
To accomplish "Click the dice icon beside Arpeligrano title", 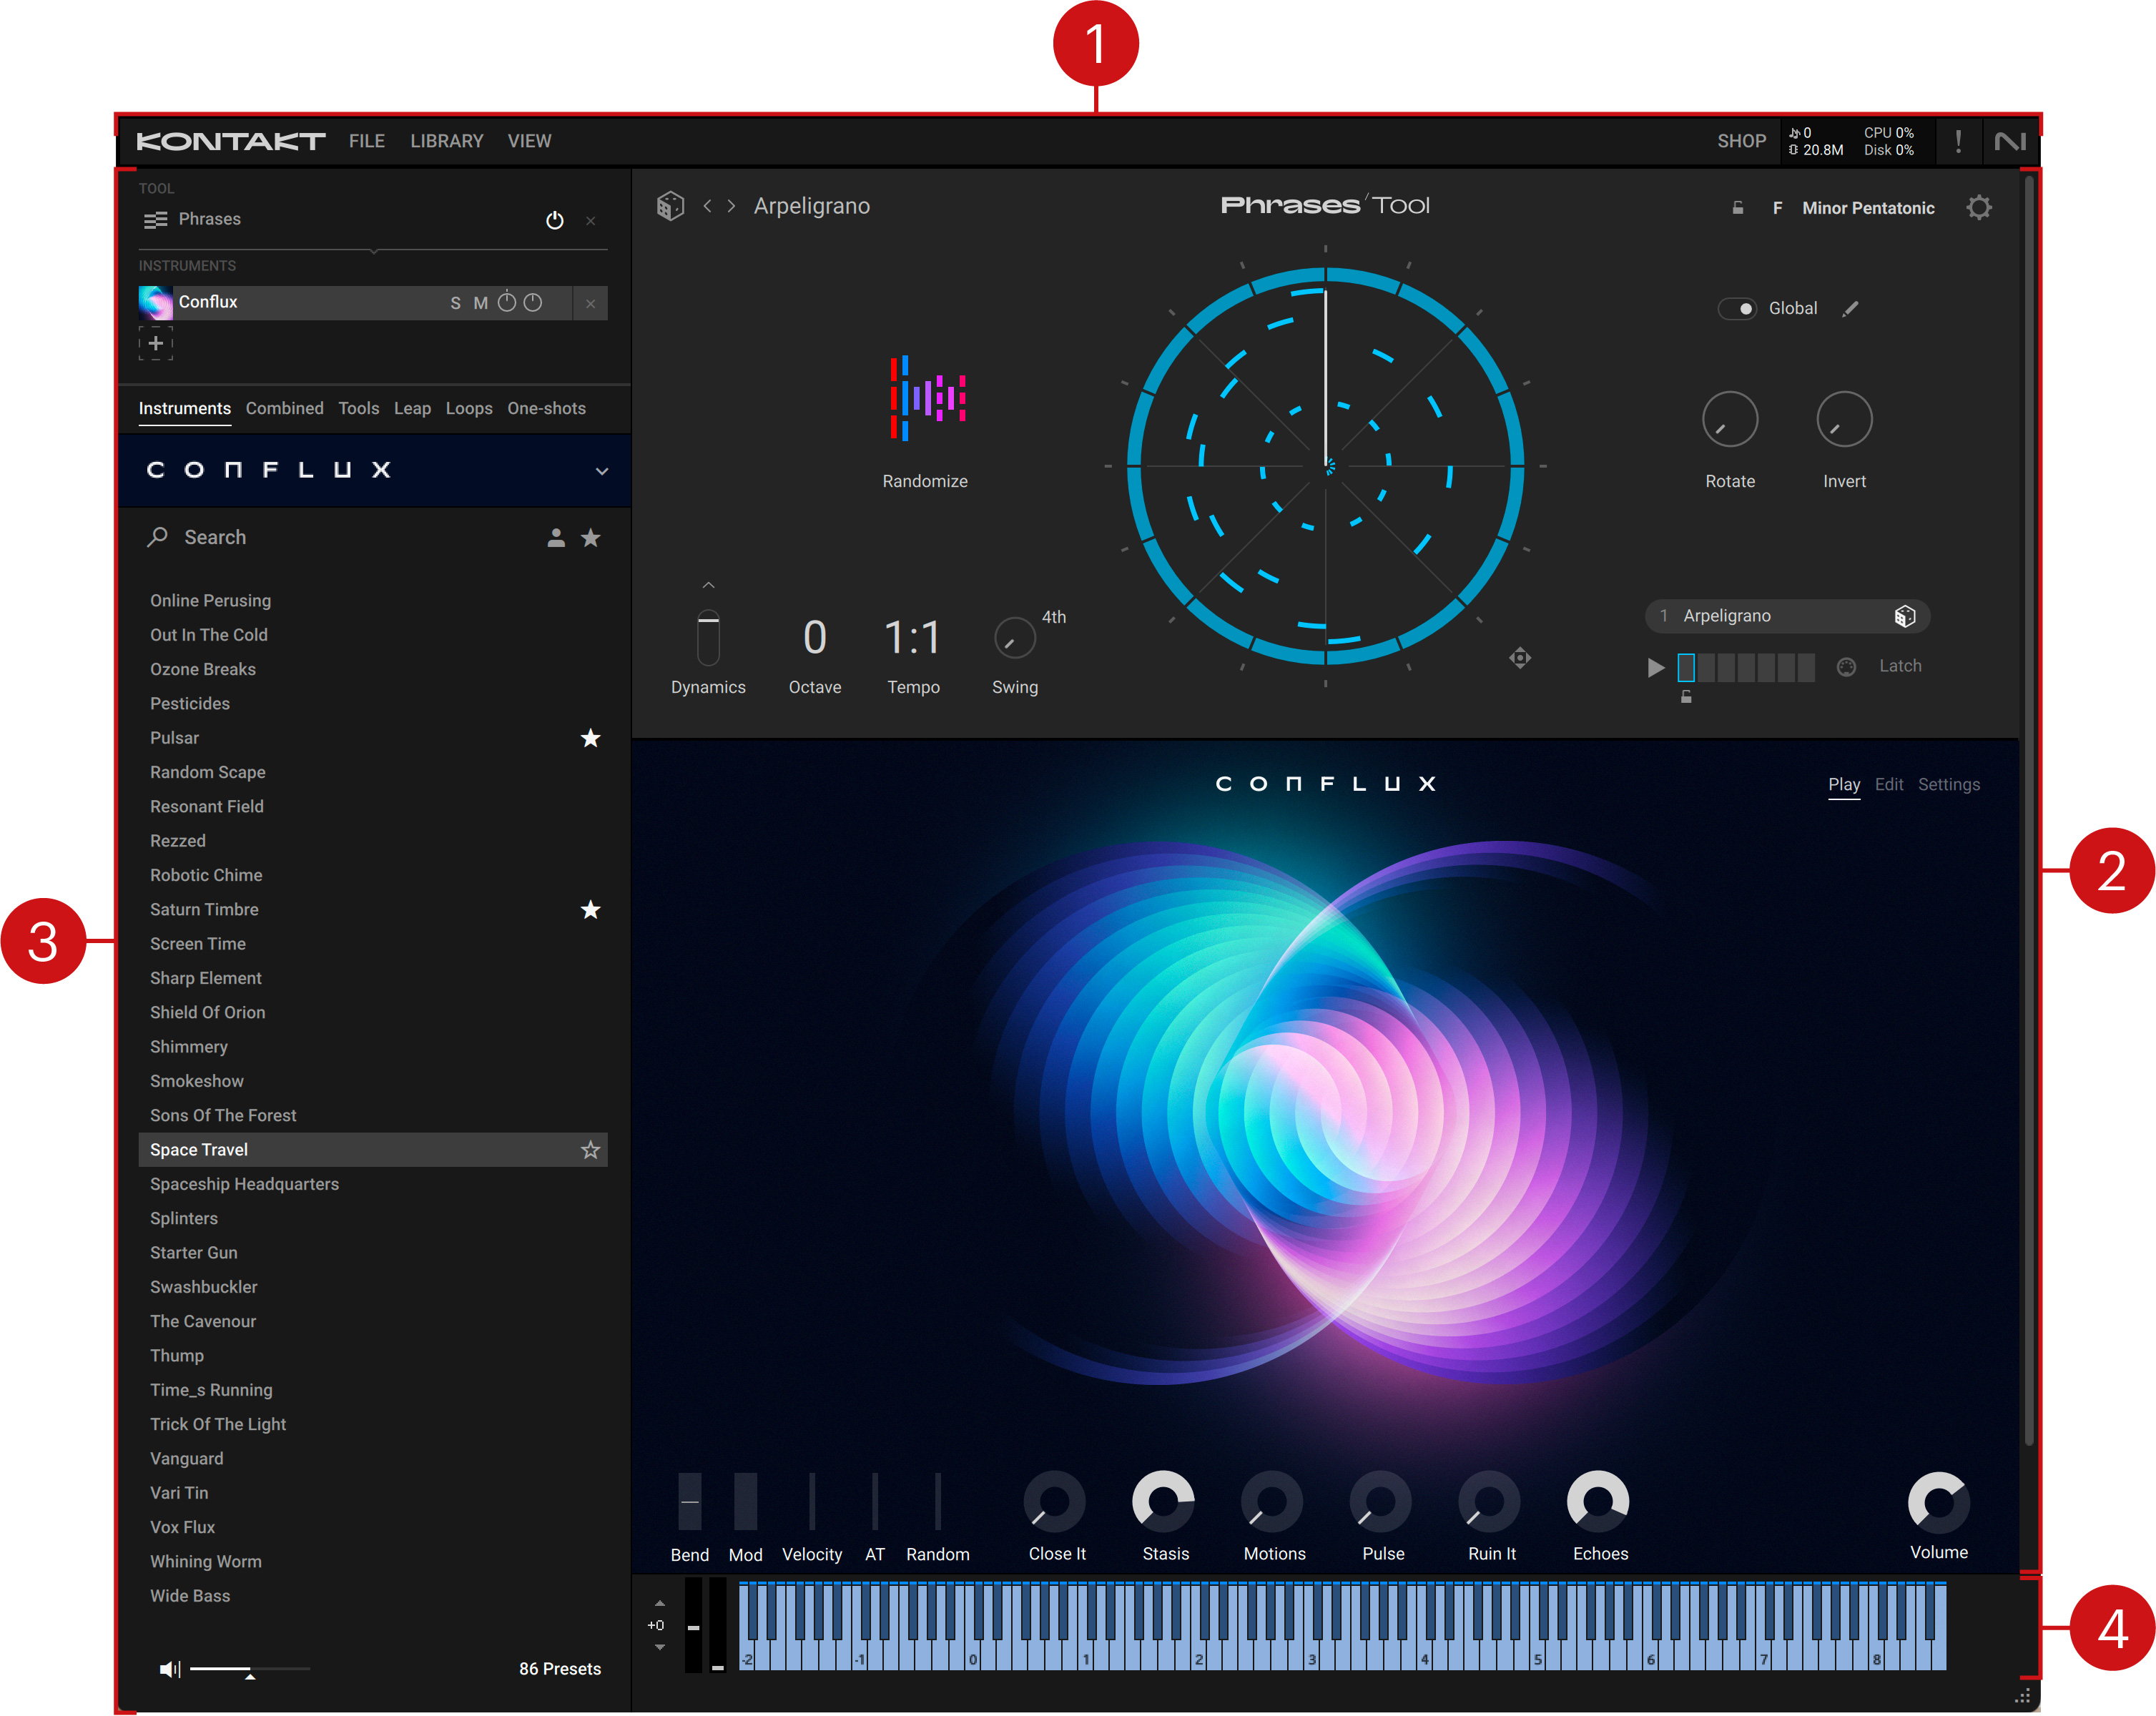I will tap(670, 206).
